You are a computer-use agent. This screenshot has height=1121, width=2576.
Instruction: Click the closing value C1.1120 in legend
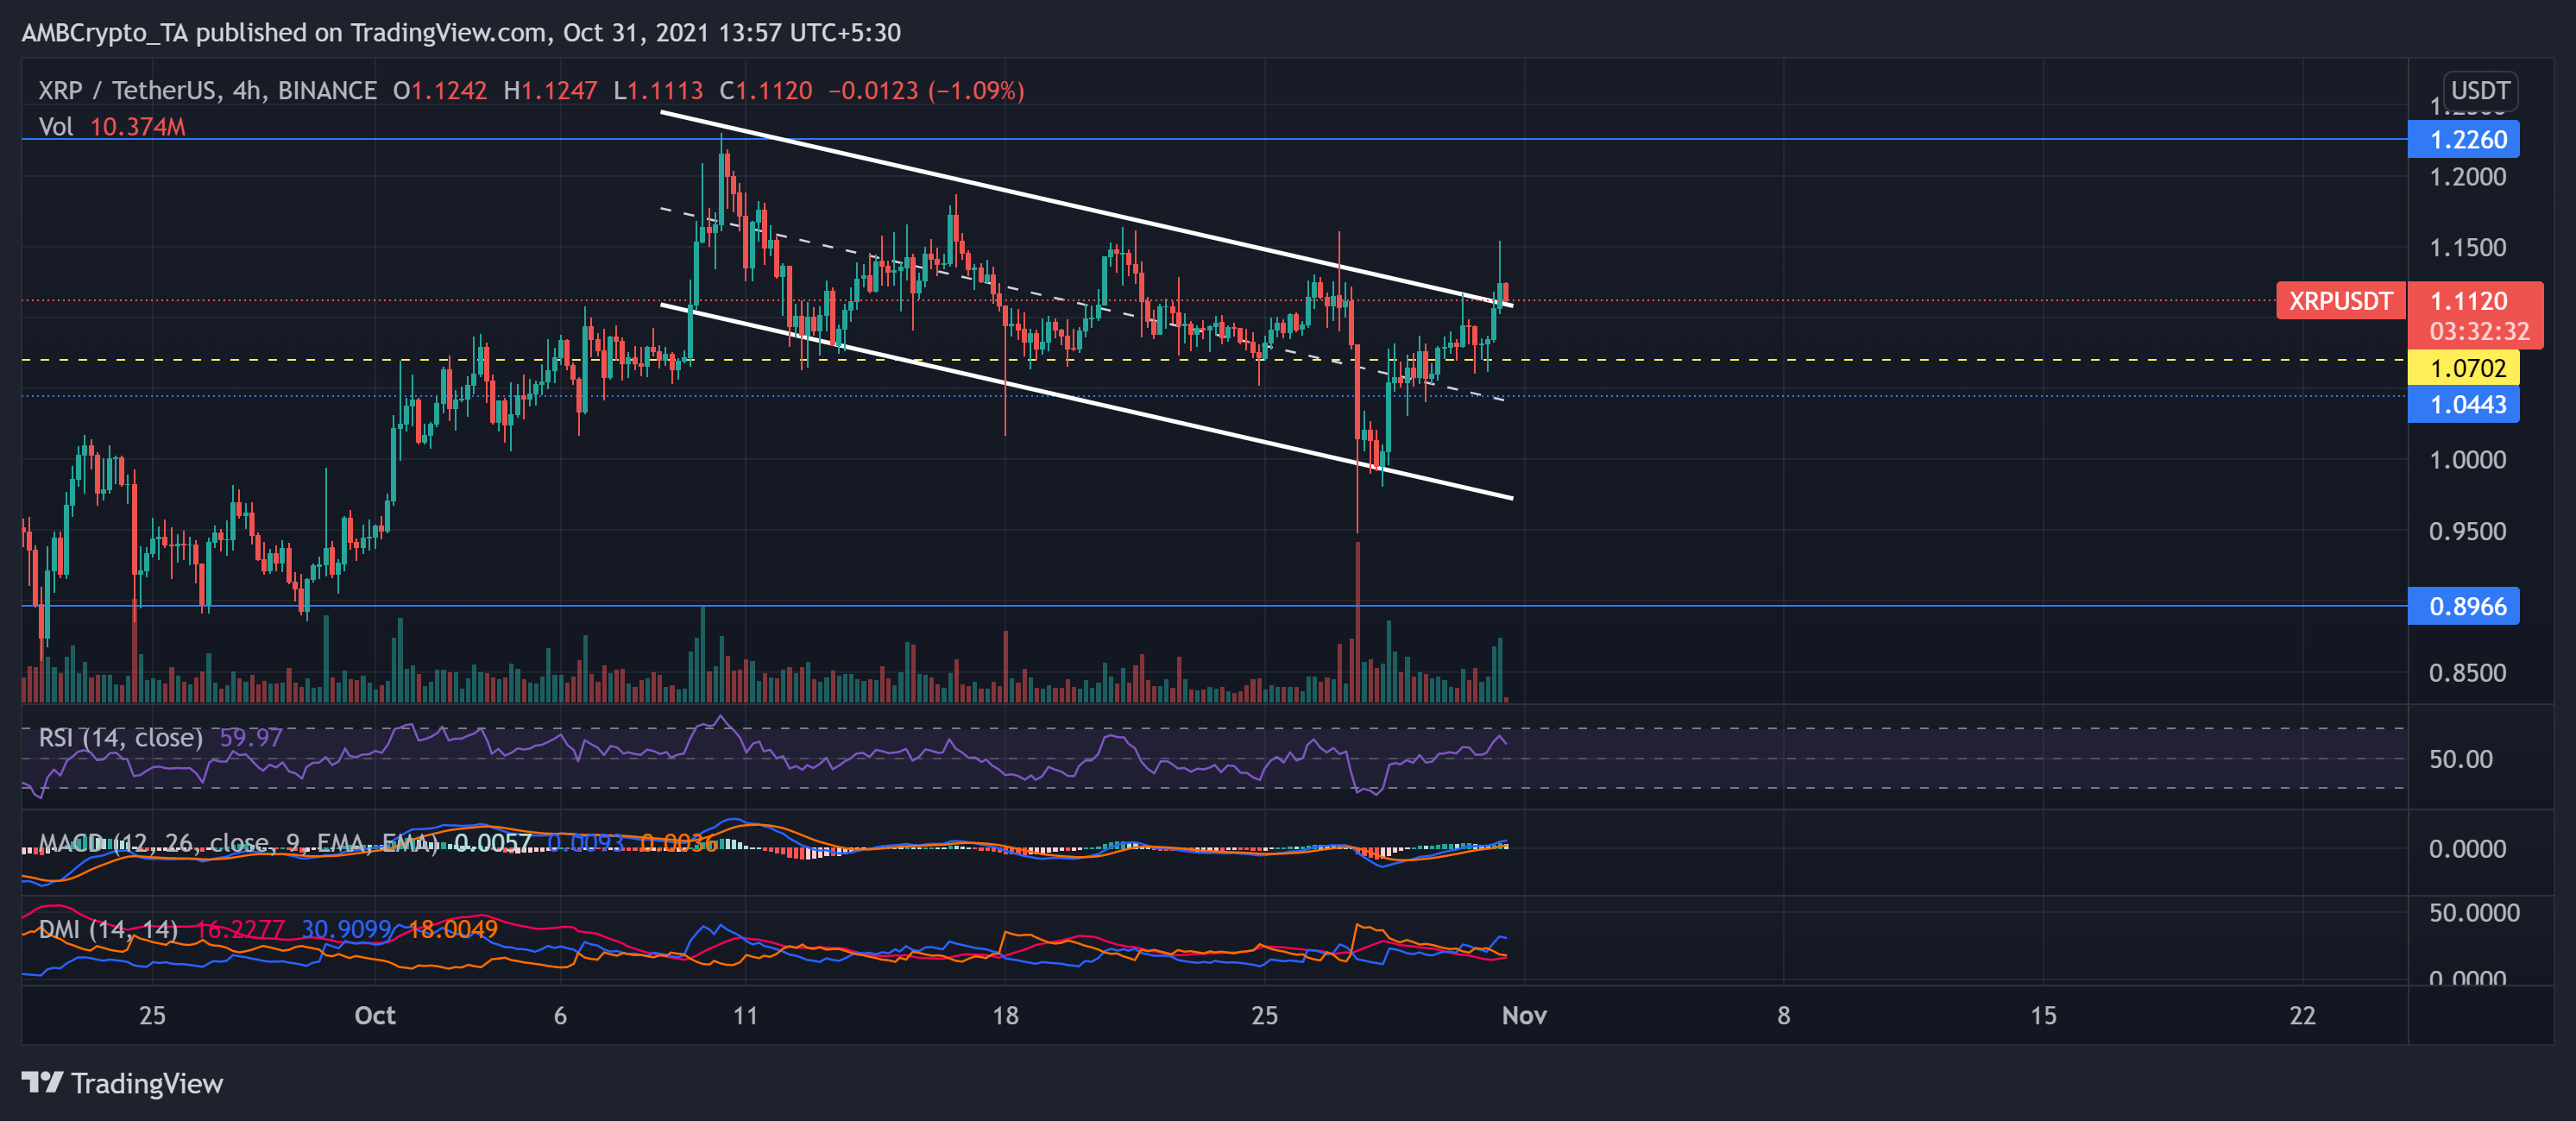tap(765, 91)
